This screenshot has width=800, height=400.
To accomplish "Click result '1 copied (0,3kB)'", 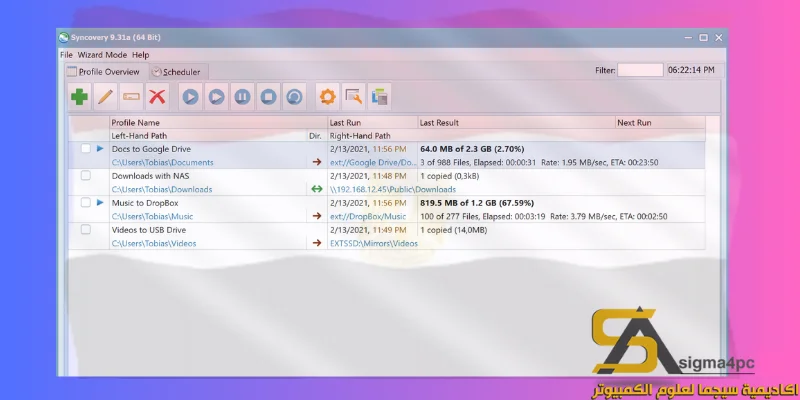I will tap(449, 176).
